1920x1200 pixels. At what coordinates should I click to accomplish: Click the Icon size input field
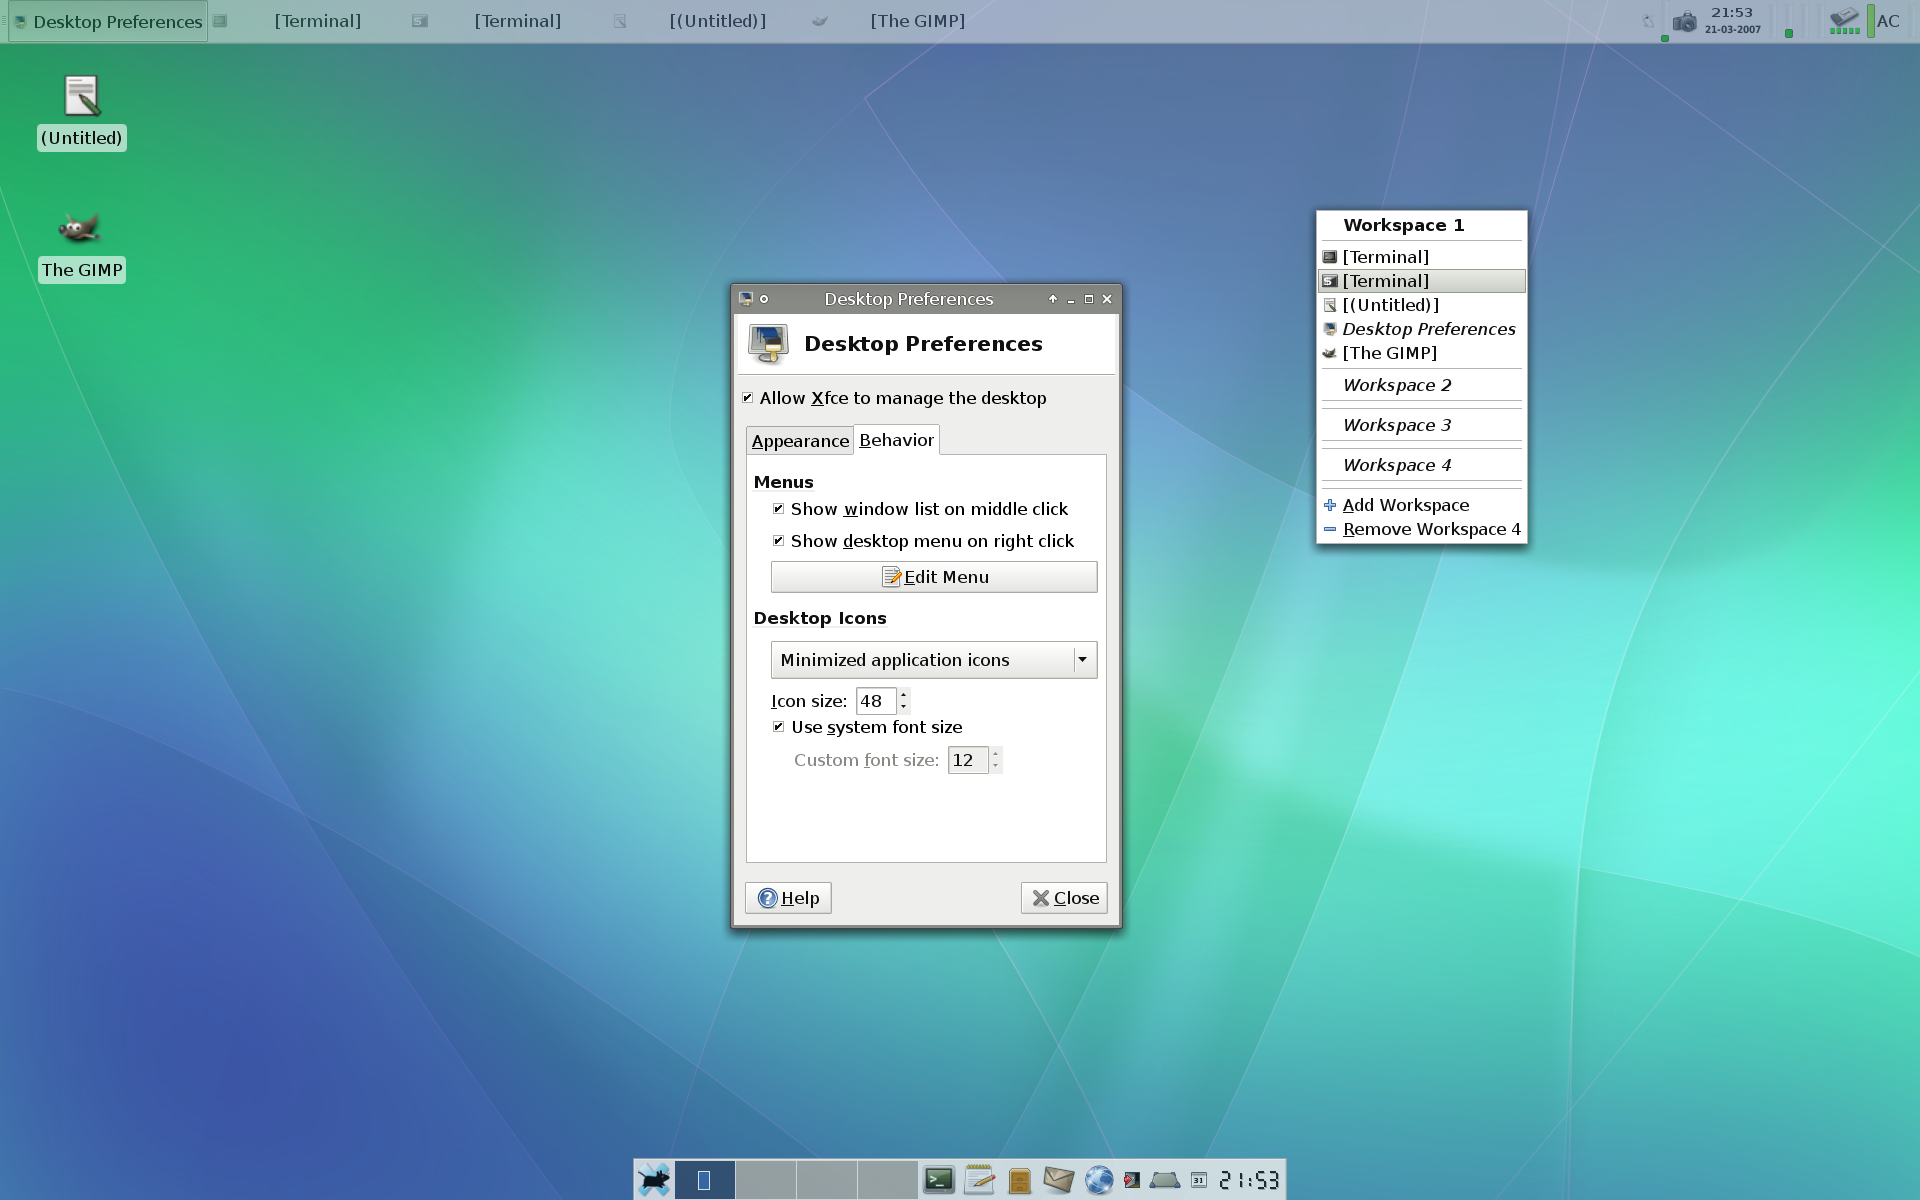(x=874, y=701)
